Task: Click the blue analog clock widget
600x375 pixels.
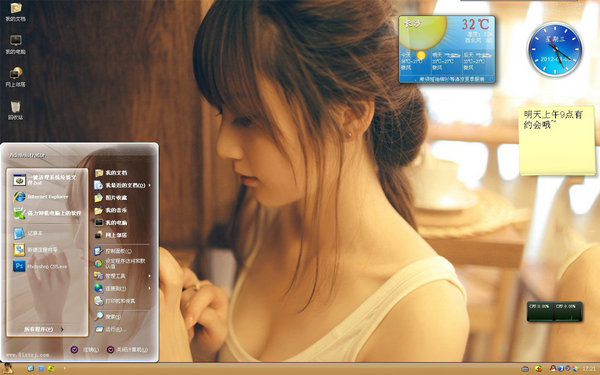Action: coord(555,50)
